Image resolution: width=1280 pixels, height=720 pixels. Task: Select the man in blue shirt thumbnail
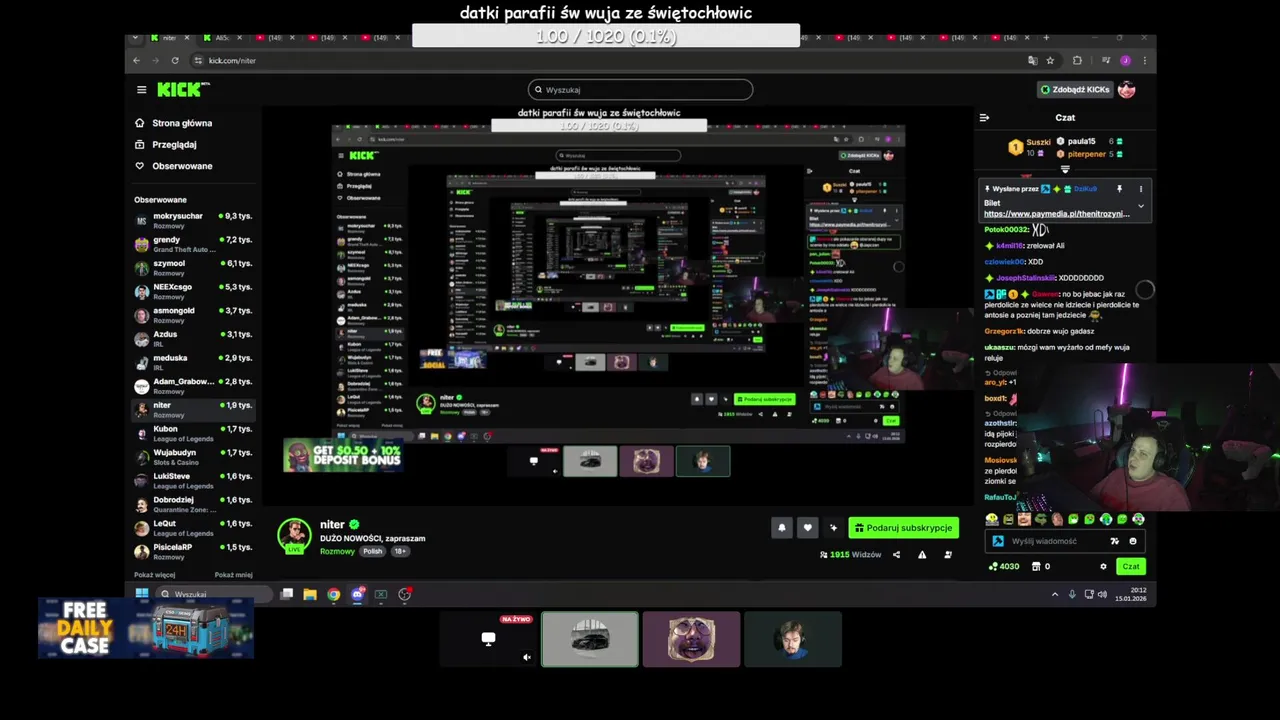point(793,639)
